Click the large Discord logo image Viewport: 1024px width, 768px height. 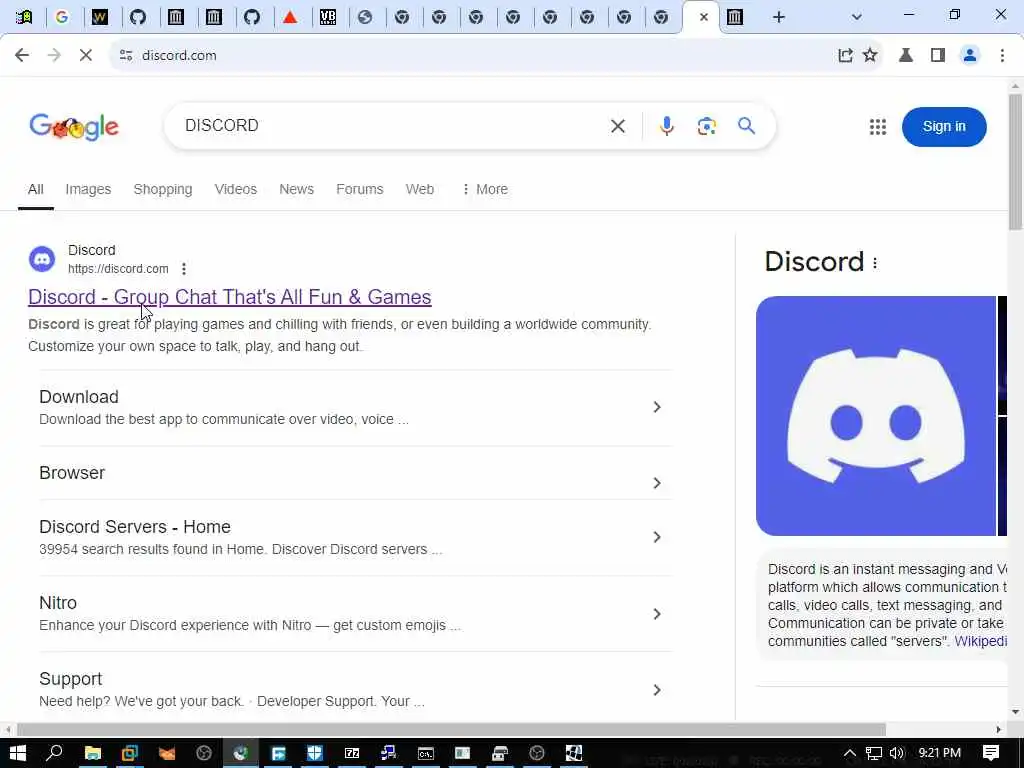pyautogui.click(x=876, y=416)
